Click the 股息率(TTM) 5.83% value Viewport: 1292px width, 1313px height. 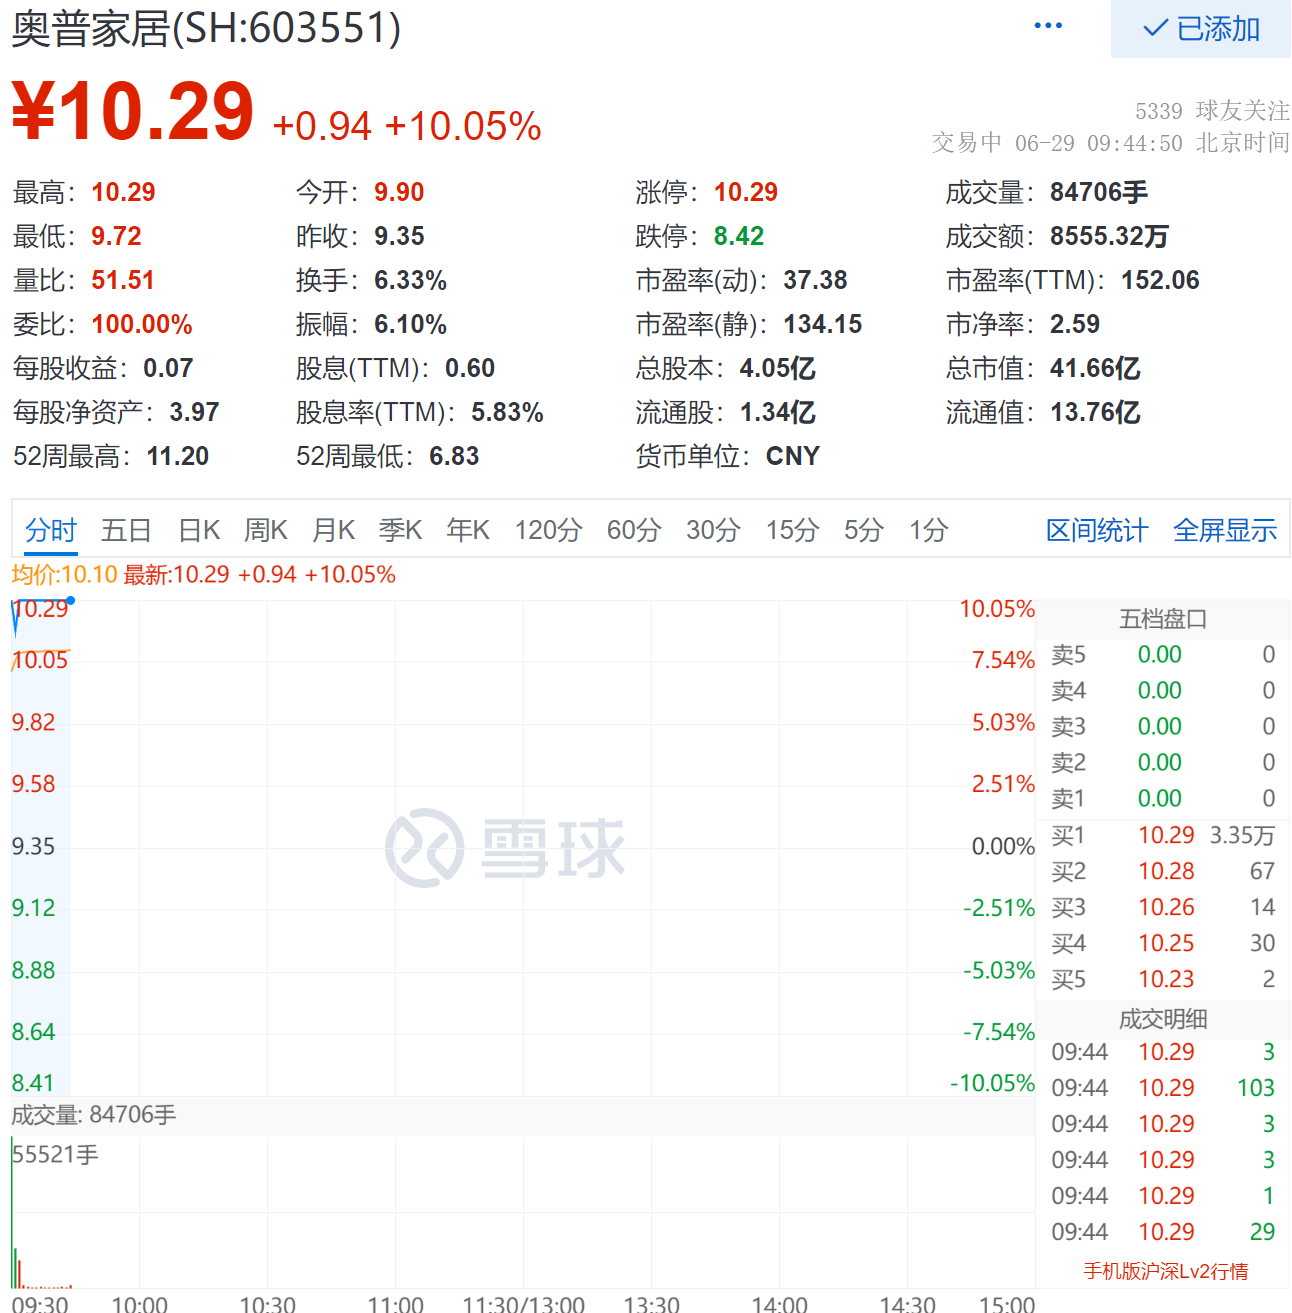click(x=507, y=412)
